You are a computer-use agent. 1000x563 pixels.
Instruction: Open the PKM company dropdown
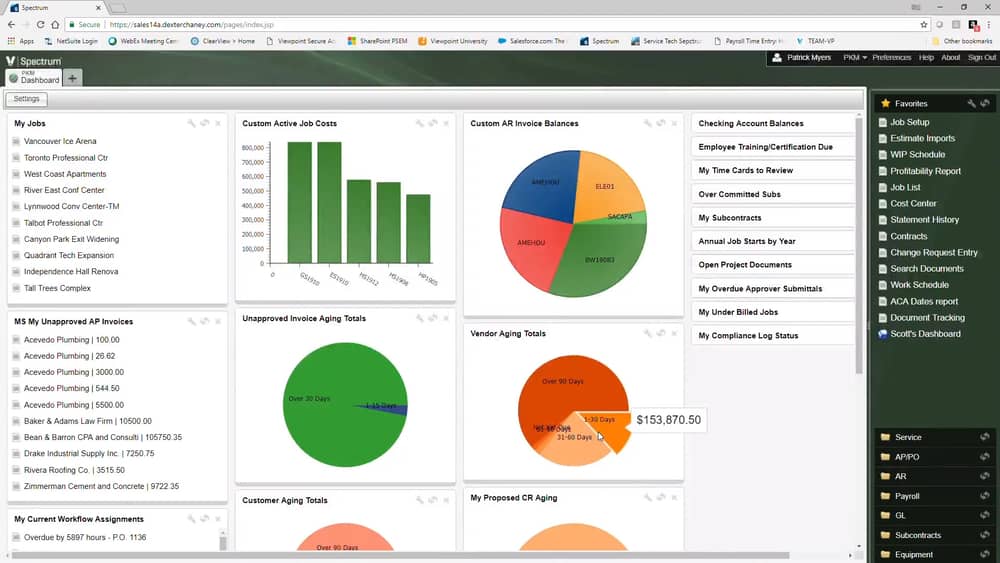tap(855, 57)
